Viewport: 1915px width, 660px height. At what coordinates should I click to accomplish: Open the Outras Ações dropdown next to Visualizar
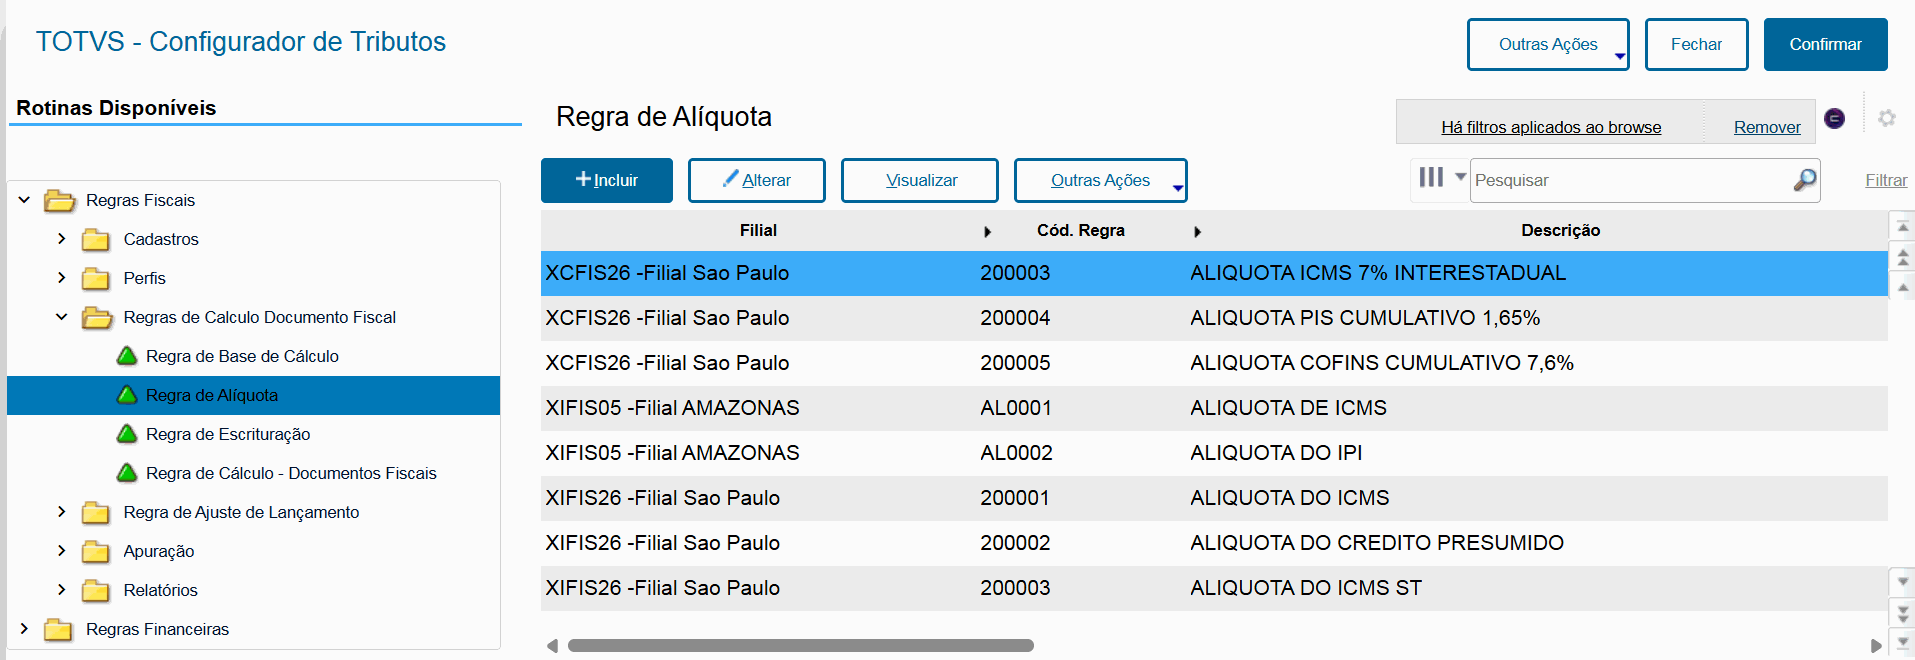(1100, 181)
